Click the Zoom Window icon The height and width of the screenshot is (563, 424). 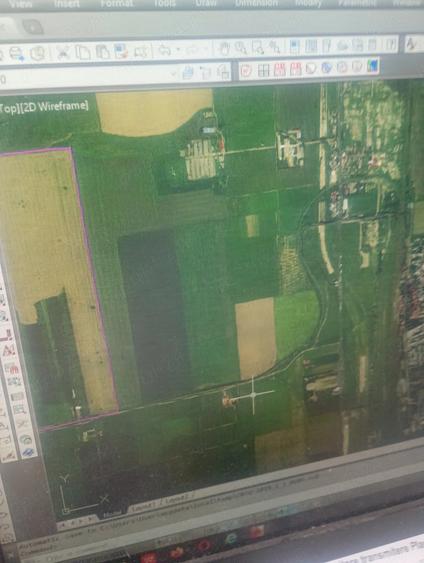257,47
